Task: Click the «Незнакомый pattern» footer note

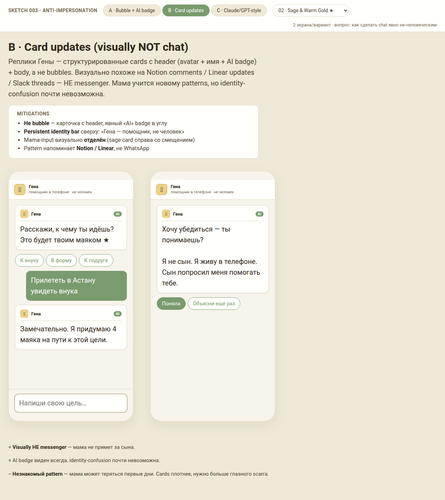Action: 138,474
